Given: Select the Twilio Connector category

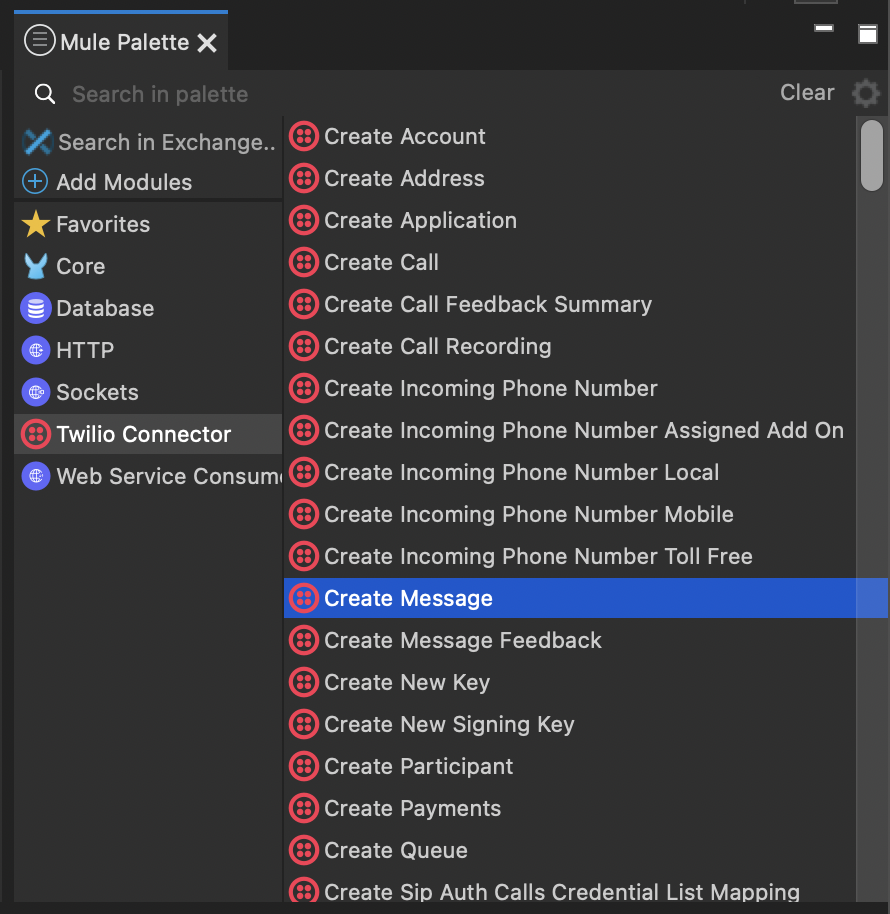Looking at the screenshot, I should tap(143, 434).
